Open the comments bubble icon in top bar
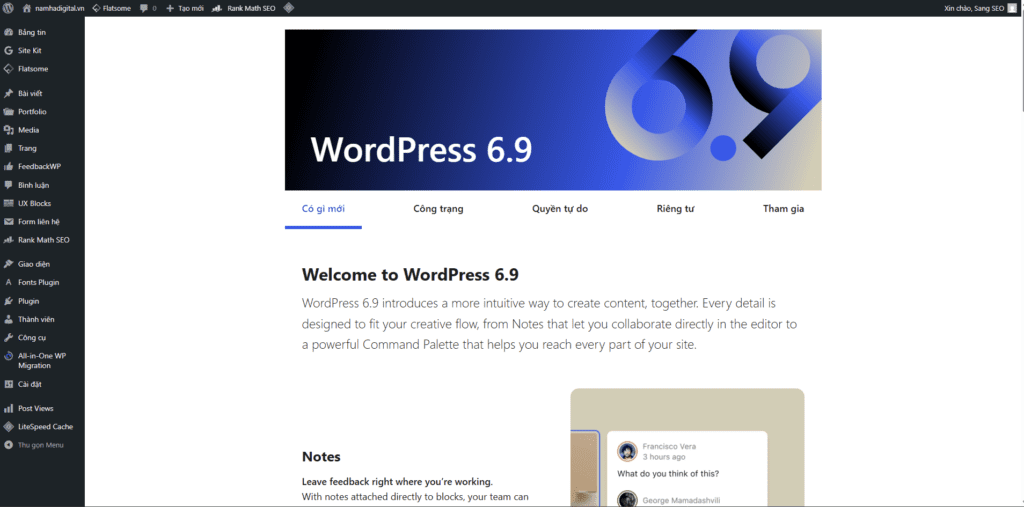 (x=147, y=8)
